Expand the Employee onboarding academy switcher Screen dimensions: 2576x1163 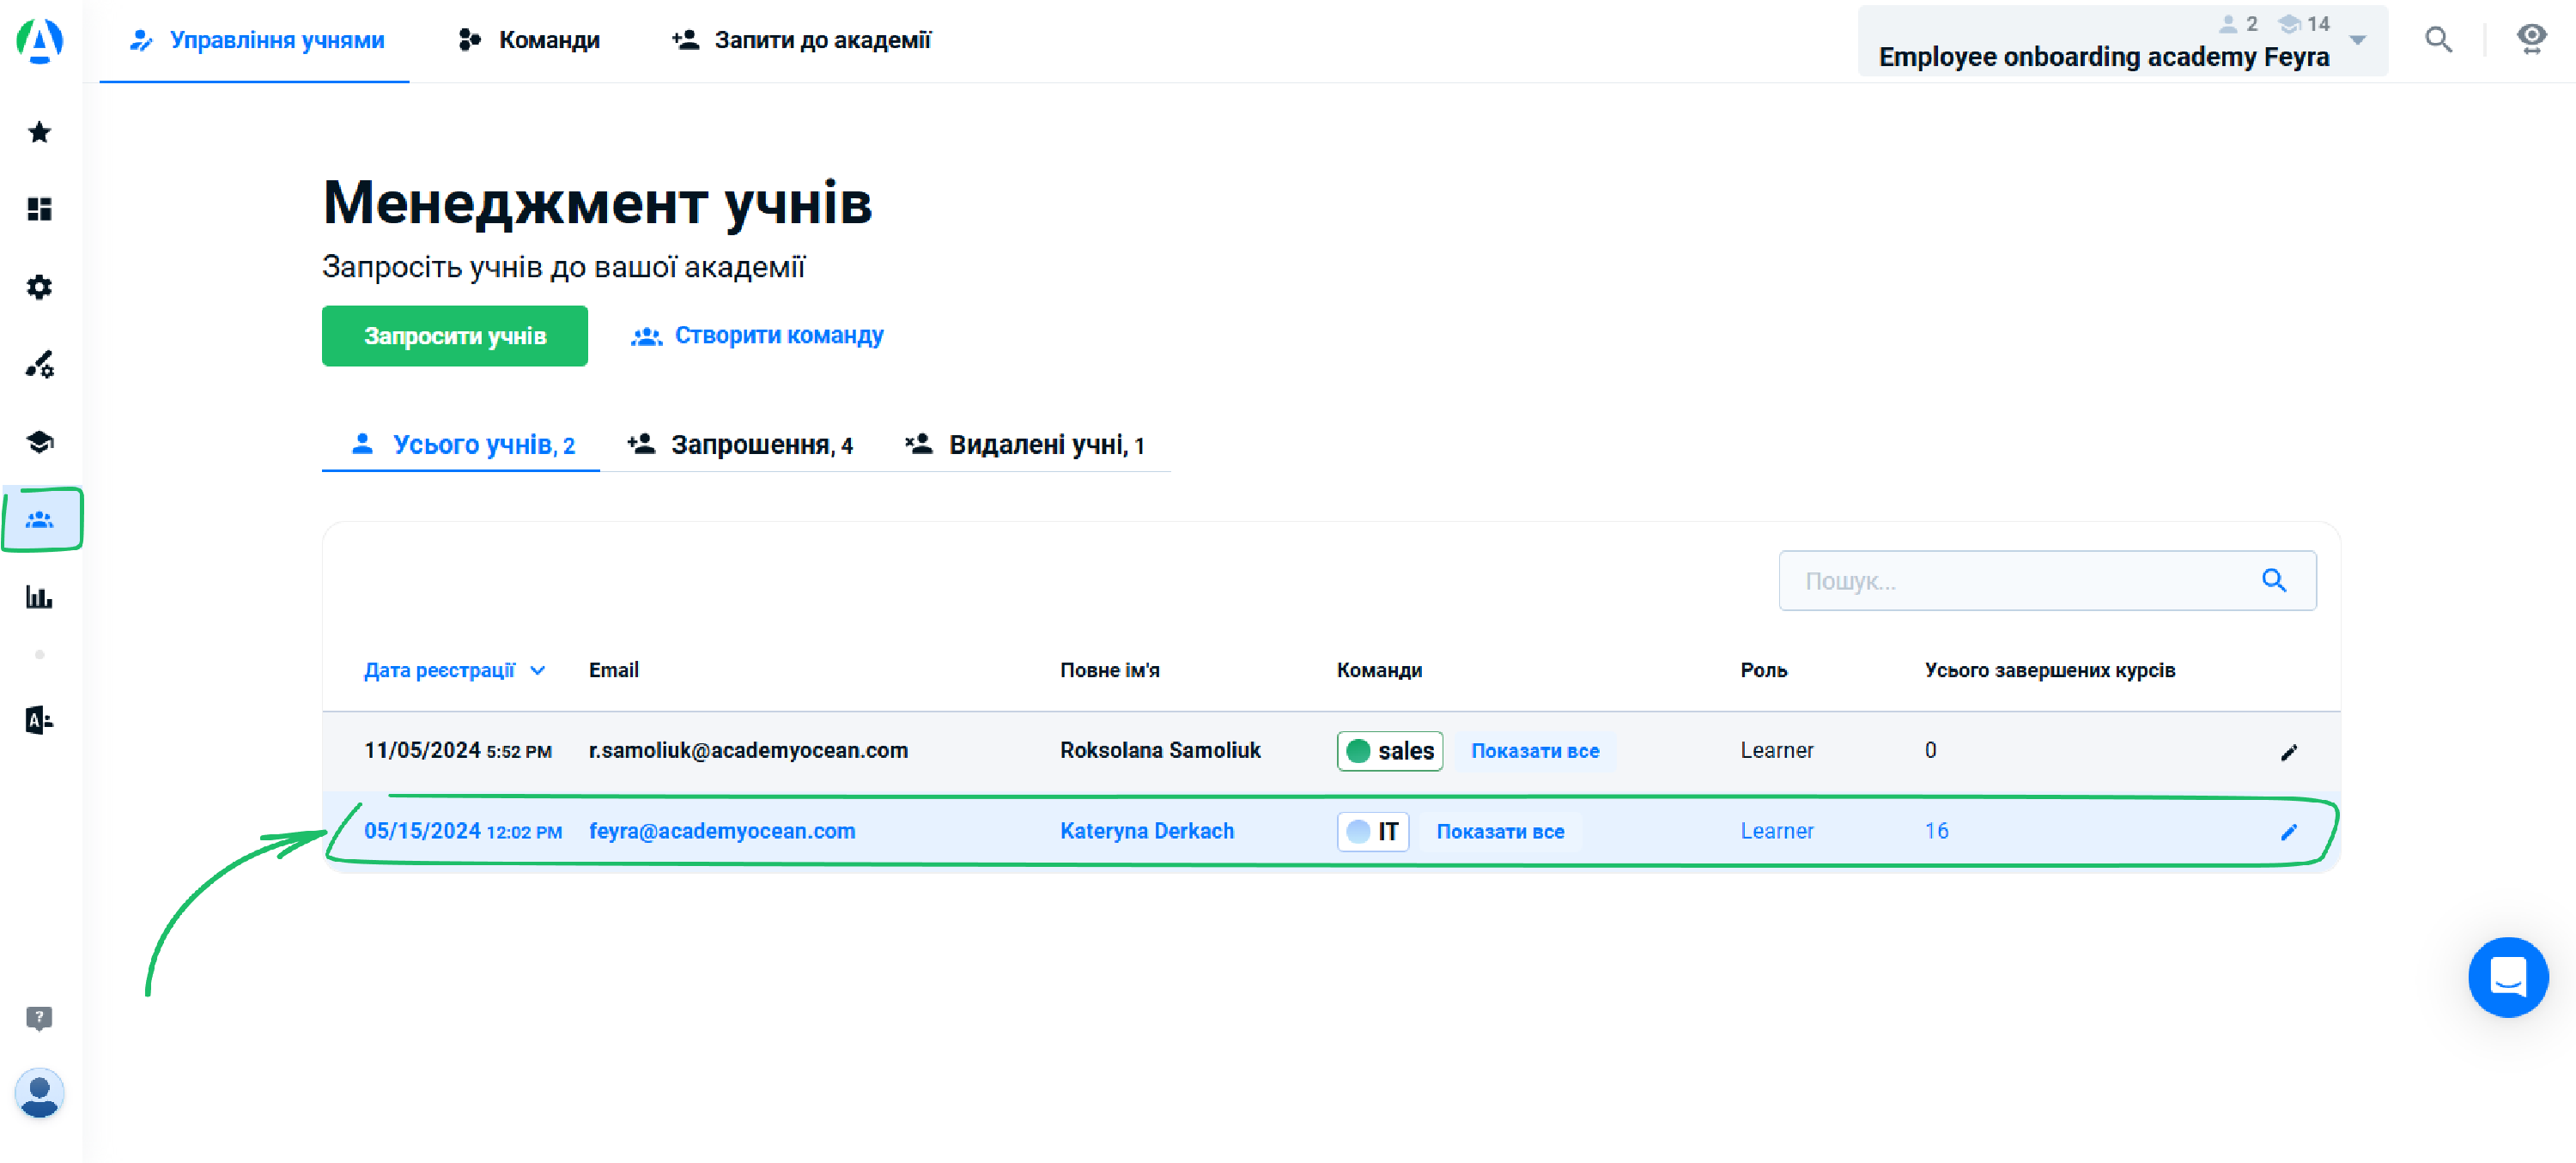(x=2122, y=40)
